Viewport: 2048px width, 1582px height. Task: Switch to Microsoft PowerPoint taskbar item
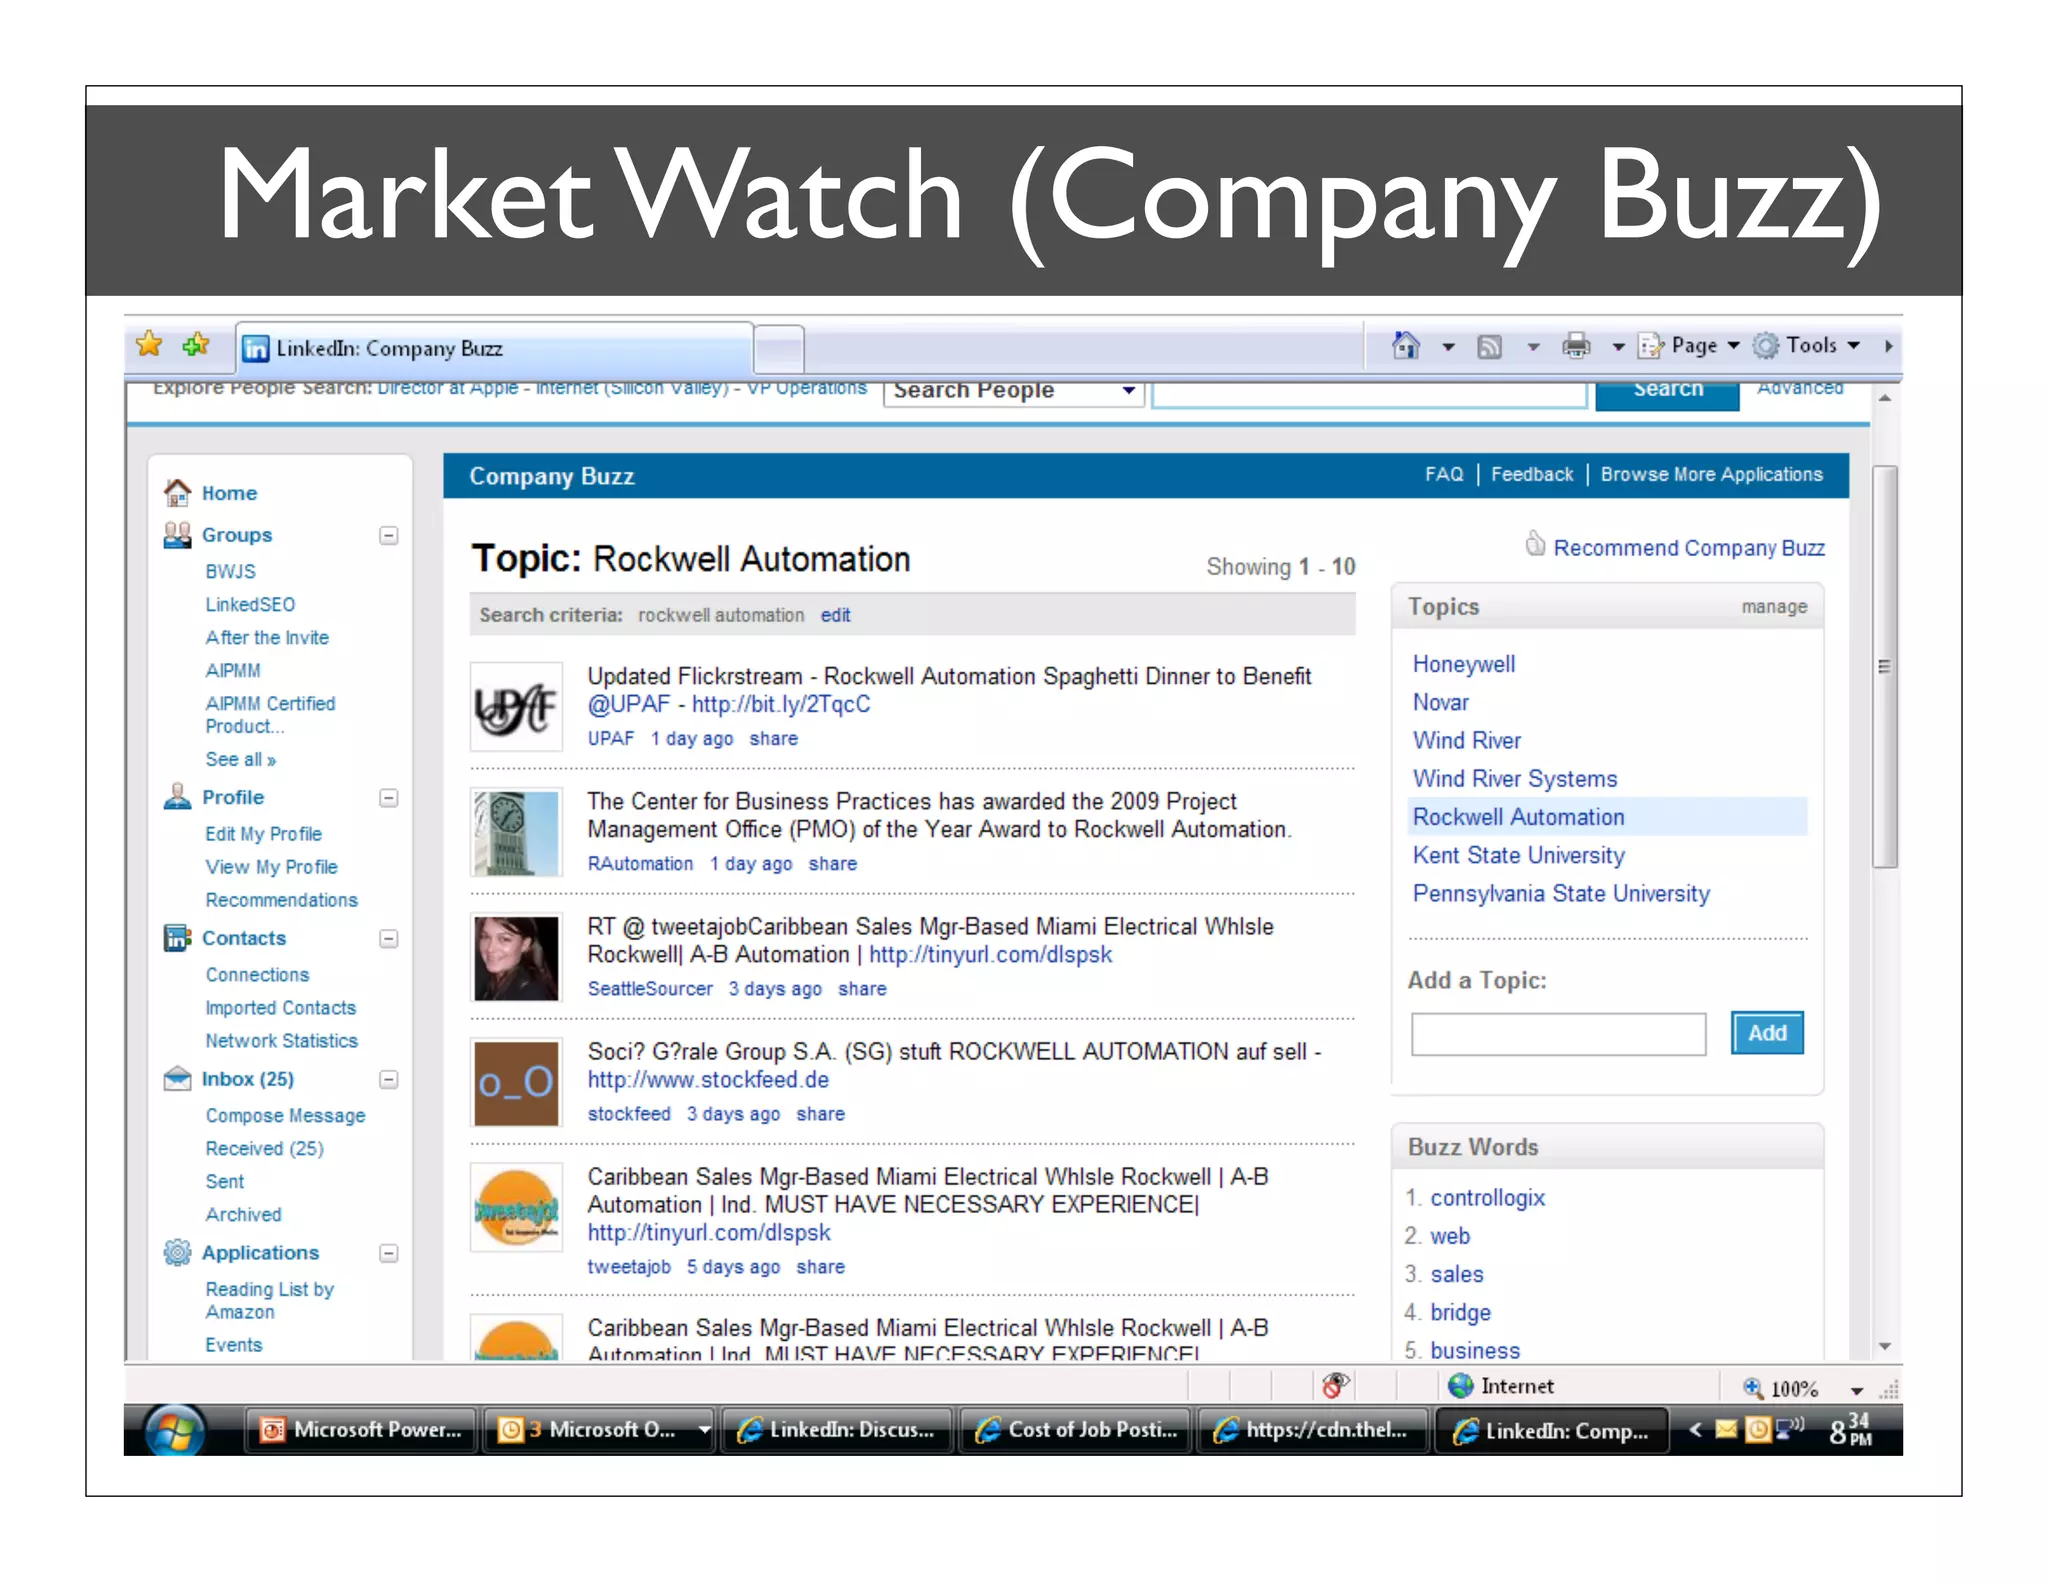coord(362,1430)
